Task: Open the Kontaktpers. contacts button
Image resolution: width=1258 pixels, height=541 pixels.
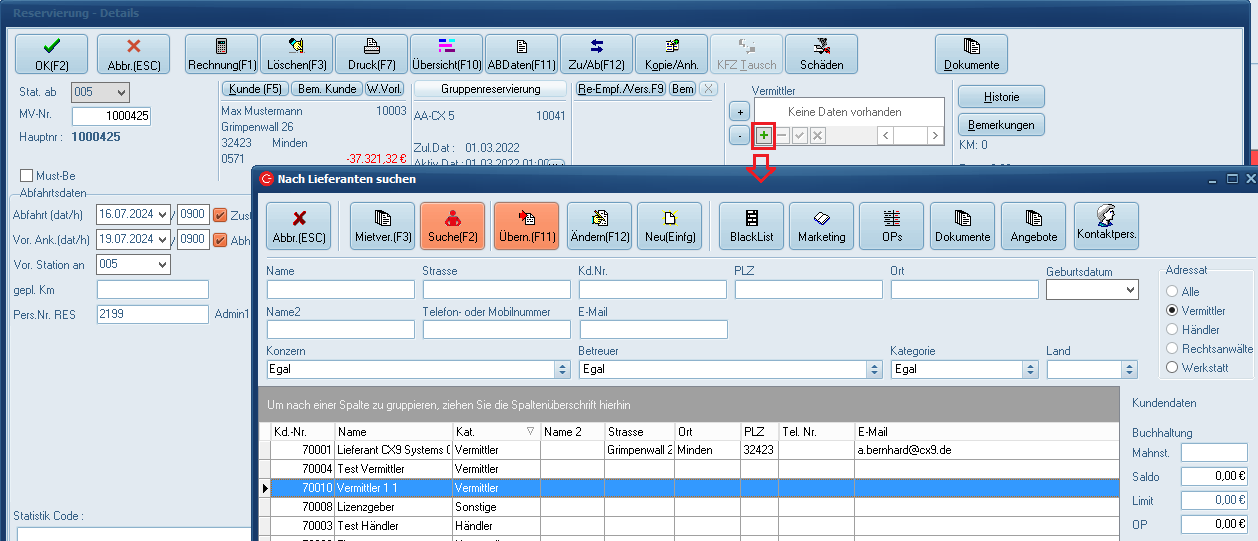Action: (x=1106, y=226)
